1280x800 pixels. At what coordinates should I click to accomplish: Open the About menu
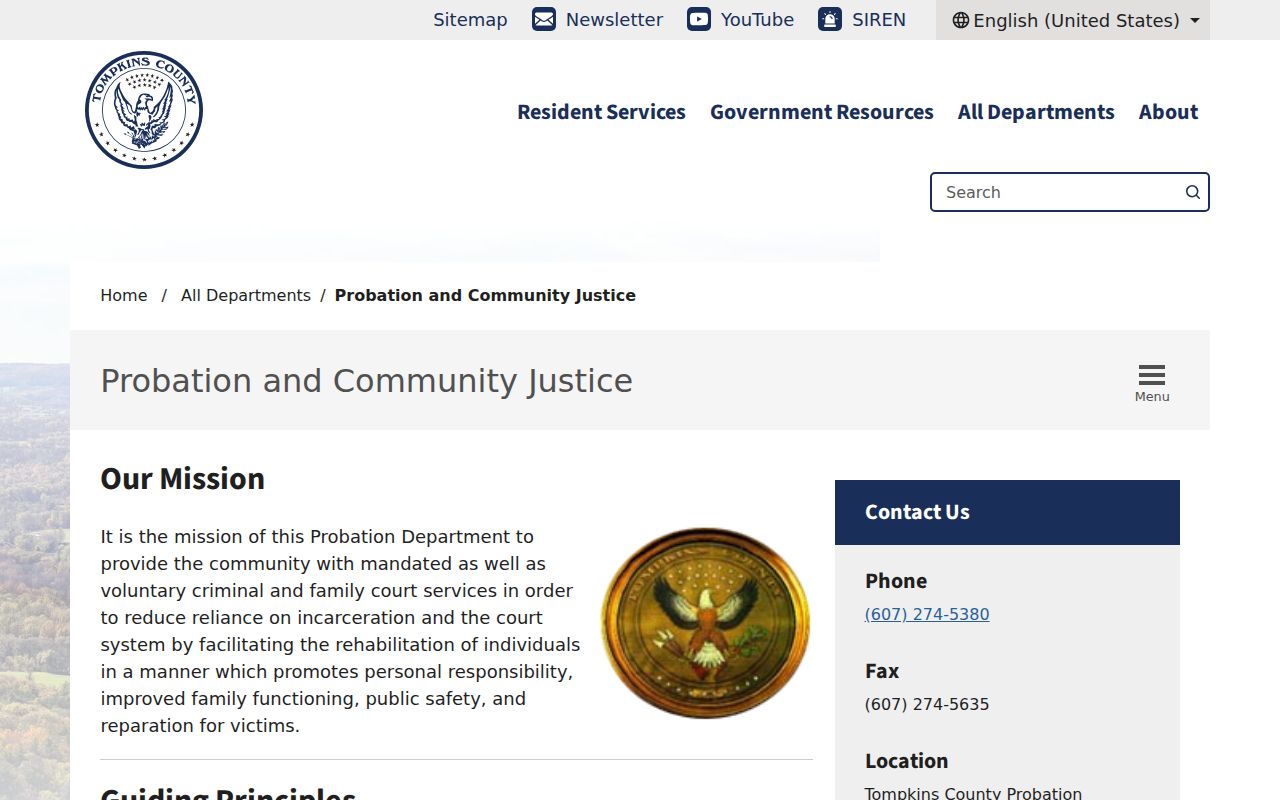point(1168,112)
